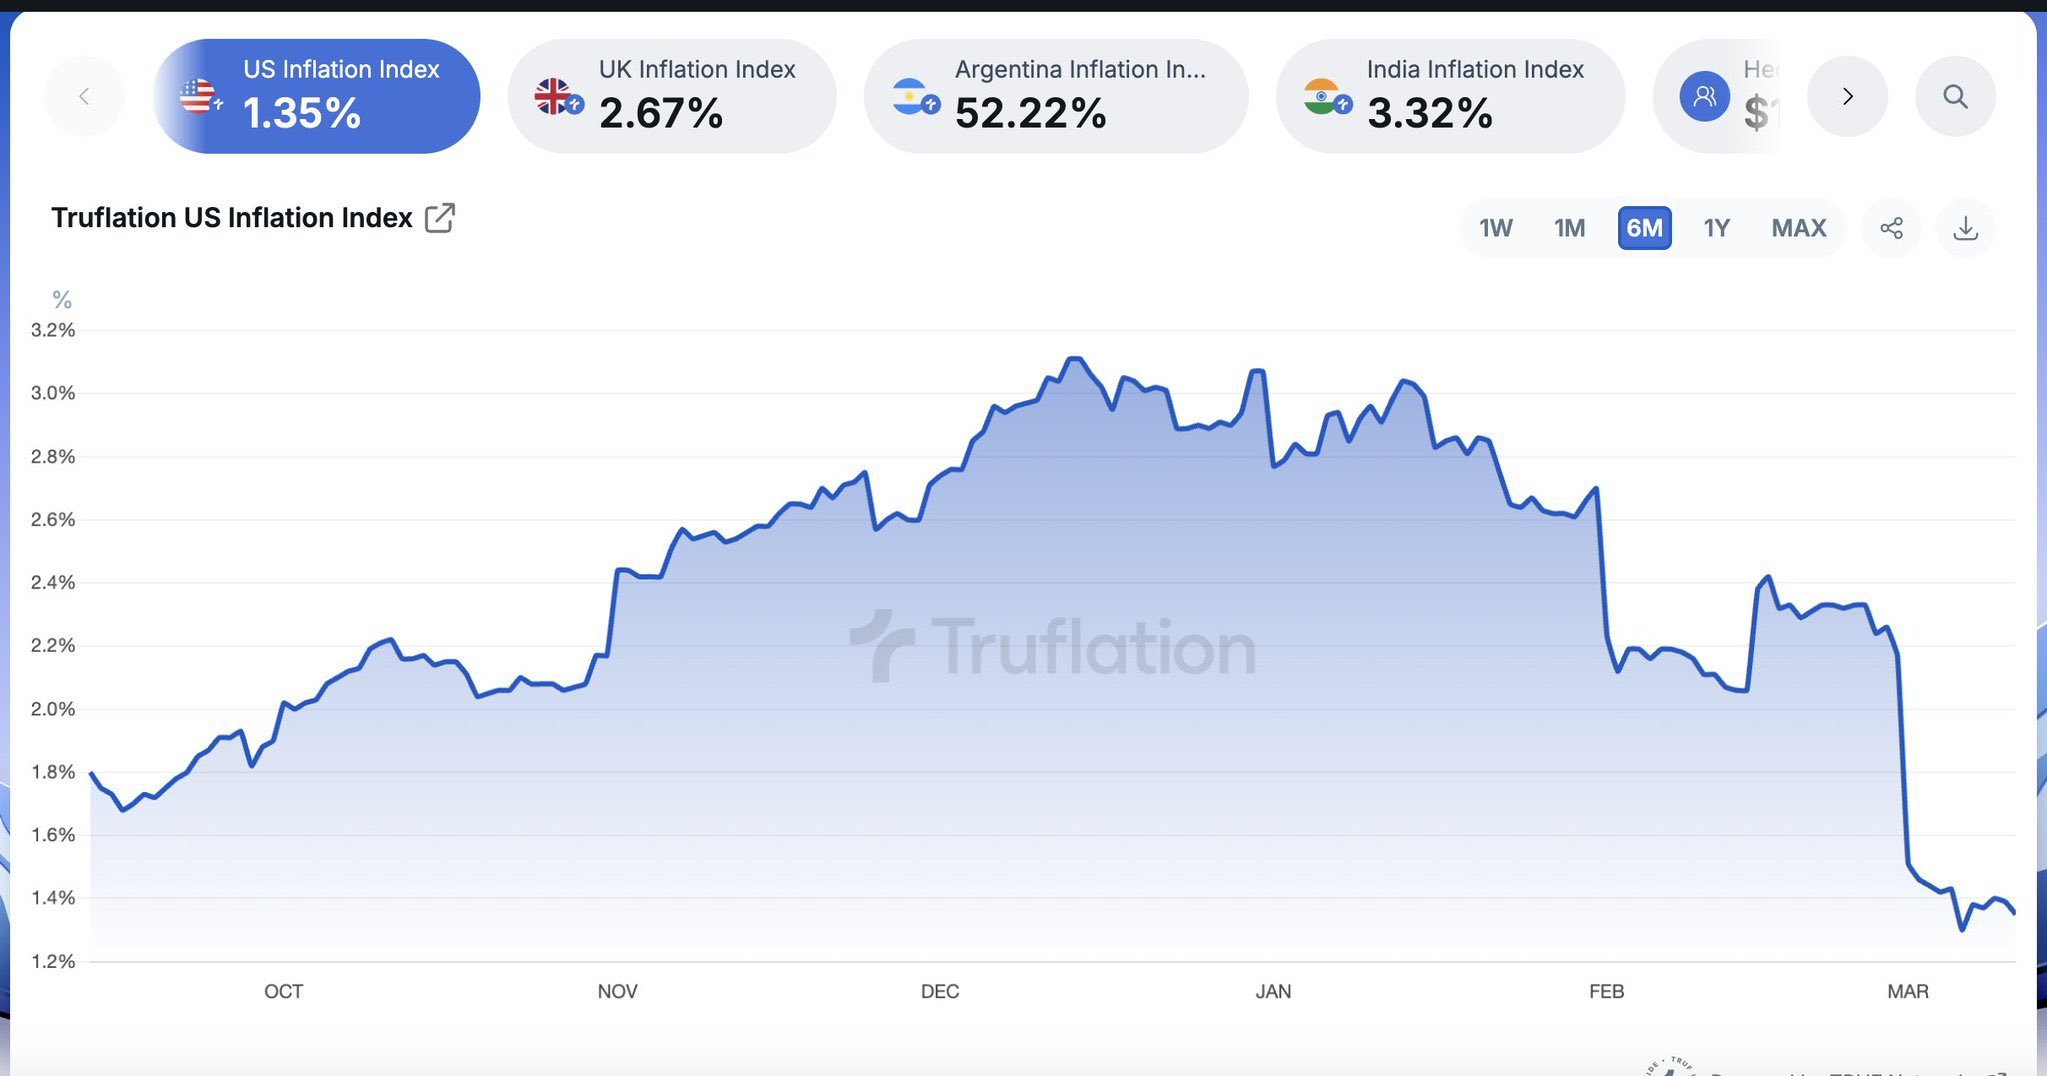Viewport: 2047px width, 1076px height.
Task: Click the UK flag icon
Action: coord(554,97)
